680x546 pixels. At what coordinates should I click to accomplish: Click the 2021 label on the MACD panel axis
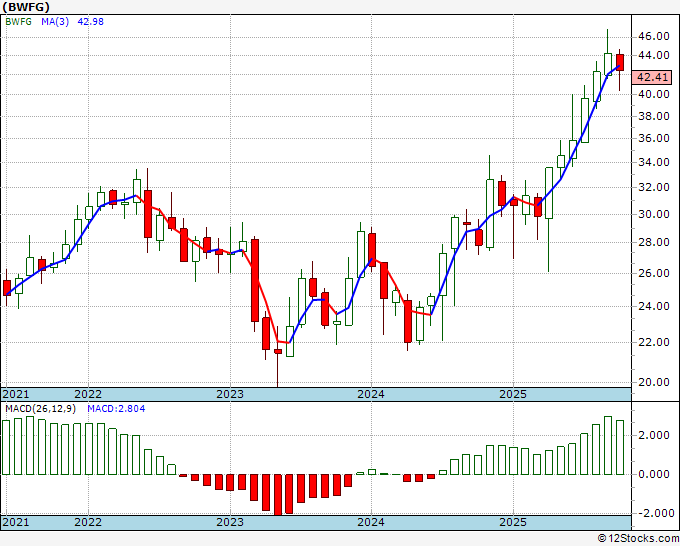point(16,522)
